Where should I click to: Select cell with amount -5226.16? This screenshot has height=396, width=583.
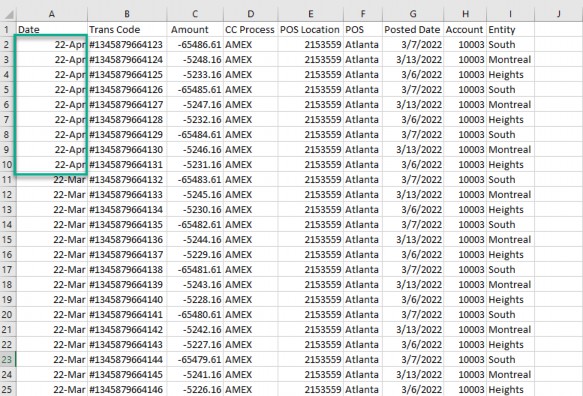195,390
